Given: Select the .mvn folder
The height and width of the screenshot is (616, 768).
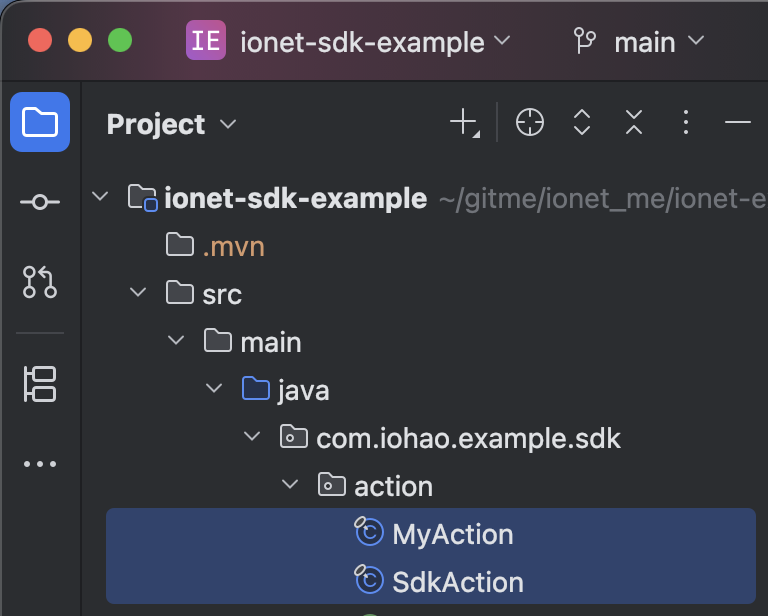Looking at the screenshot, I should coord(232,246).
